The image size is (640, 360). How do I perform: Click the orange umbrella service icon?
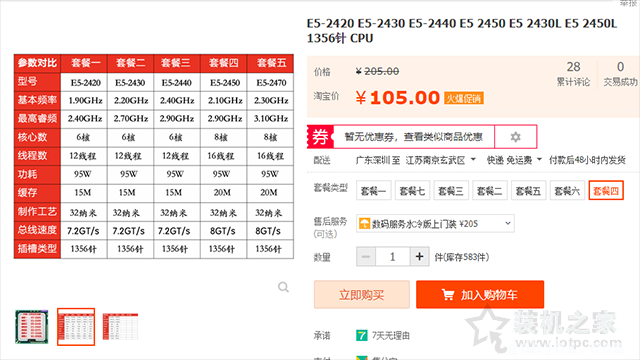coord(364,223)
